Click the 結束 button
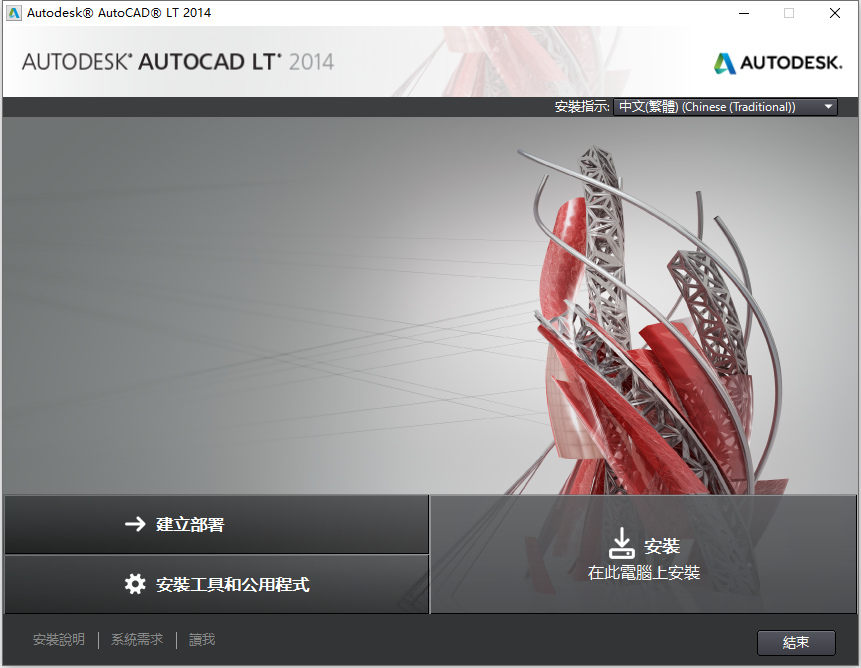861x668 pixels. click(x=796, y=642)
